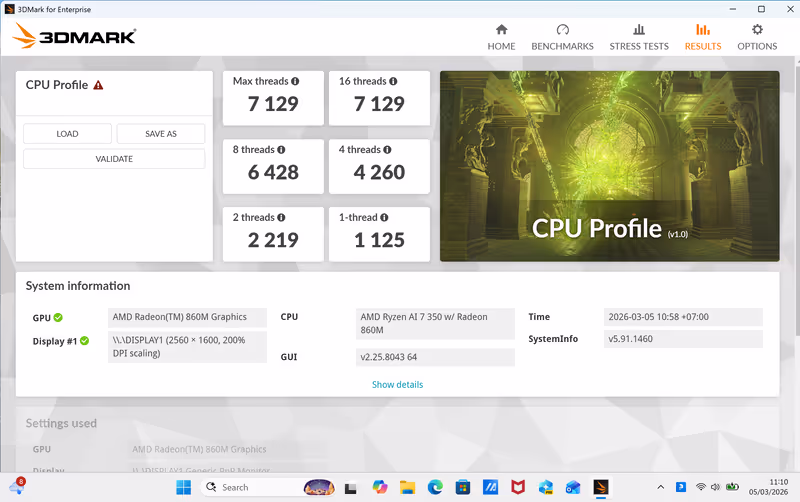Click the Windows taskbar Search box

253,487
